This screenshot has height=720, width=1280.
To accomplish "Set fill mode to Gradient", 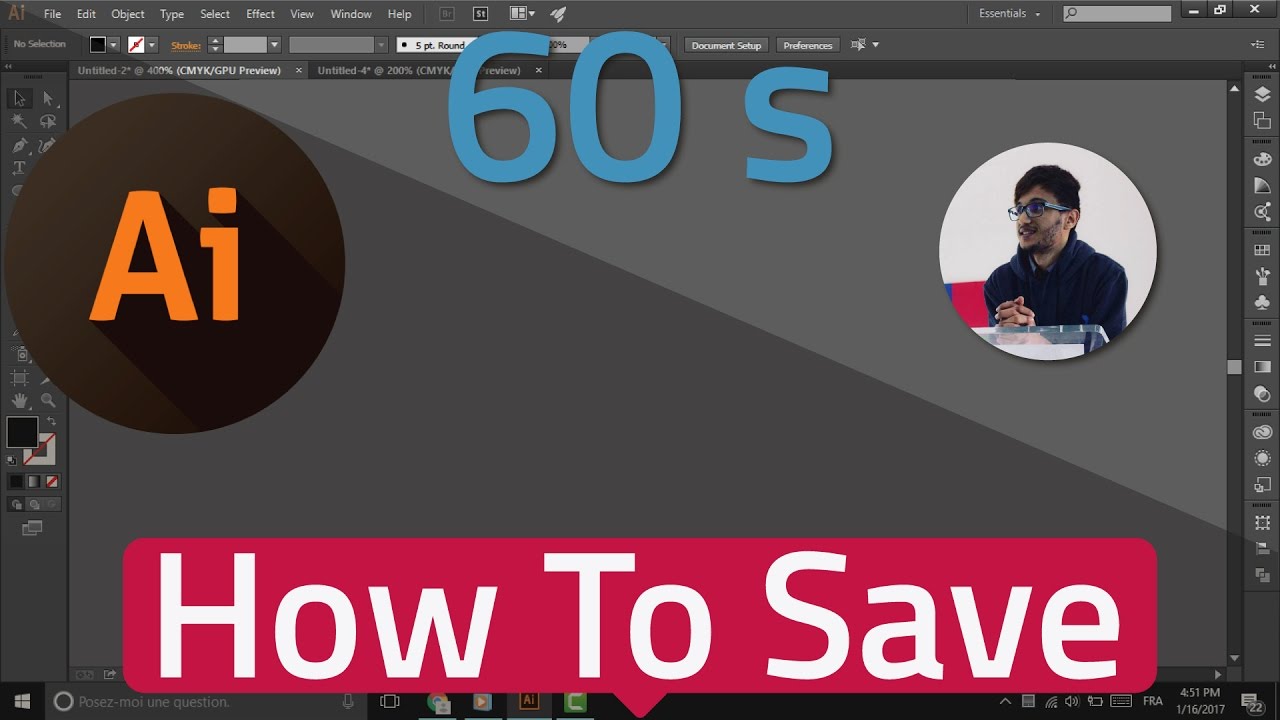I will tap(33, 481).
